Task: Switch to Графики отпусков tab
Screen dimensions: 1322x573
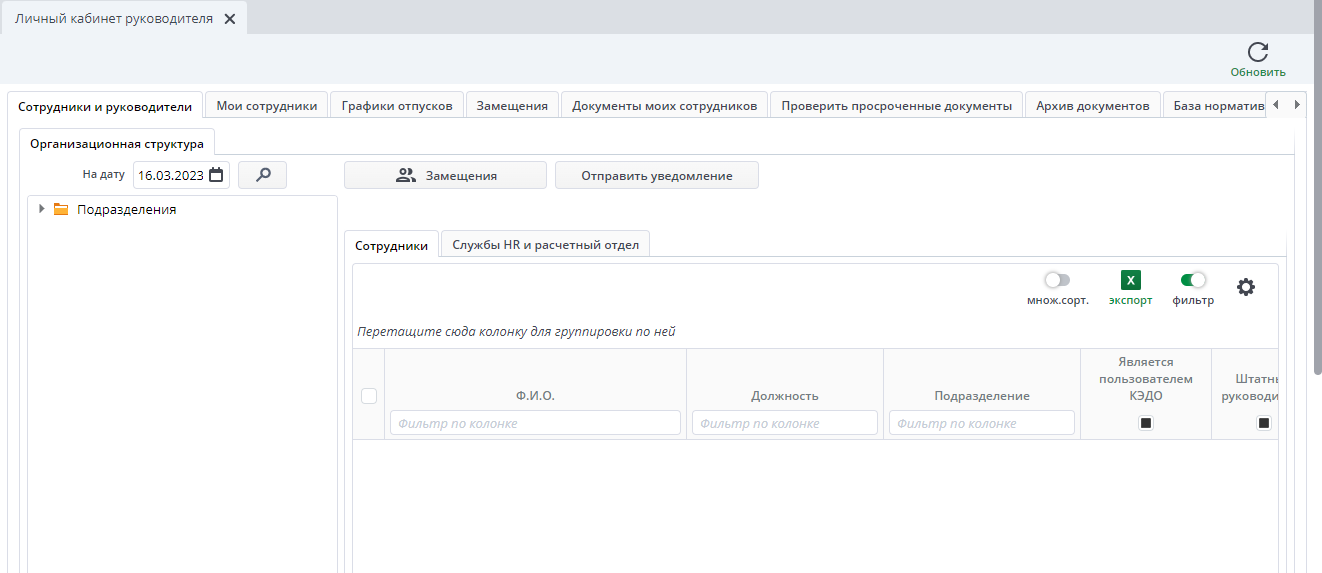Action: [x=397, y=105]
